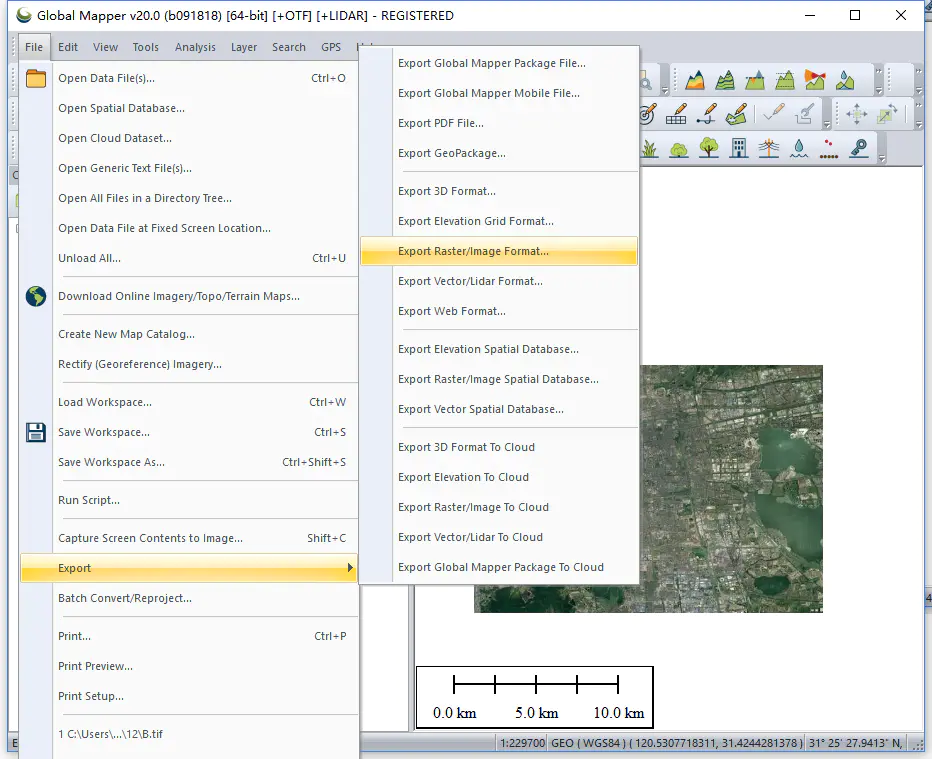
Task: Click the Create Elevation Grid terrain icon
Action: [x=695, y=80]
